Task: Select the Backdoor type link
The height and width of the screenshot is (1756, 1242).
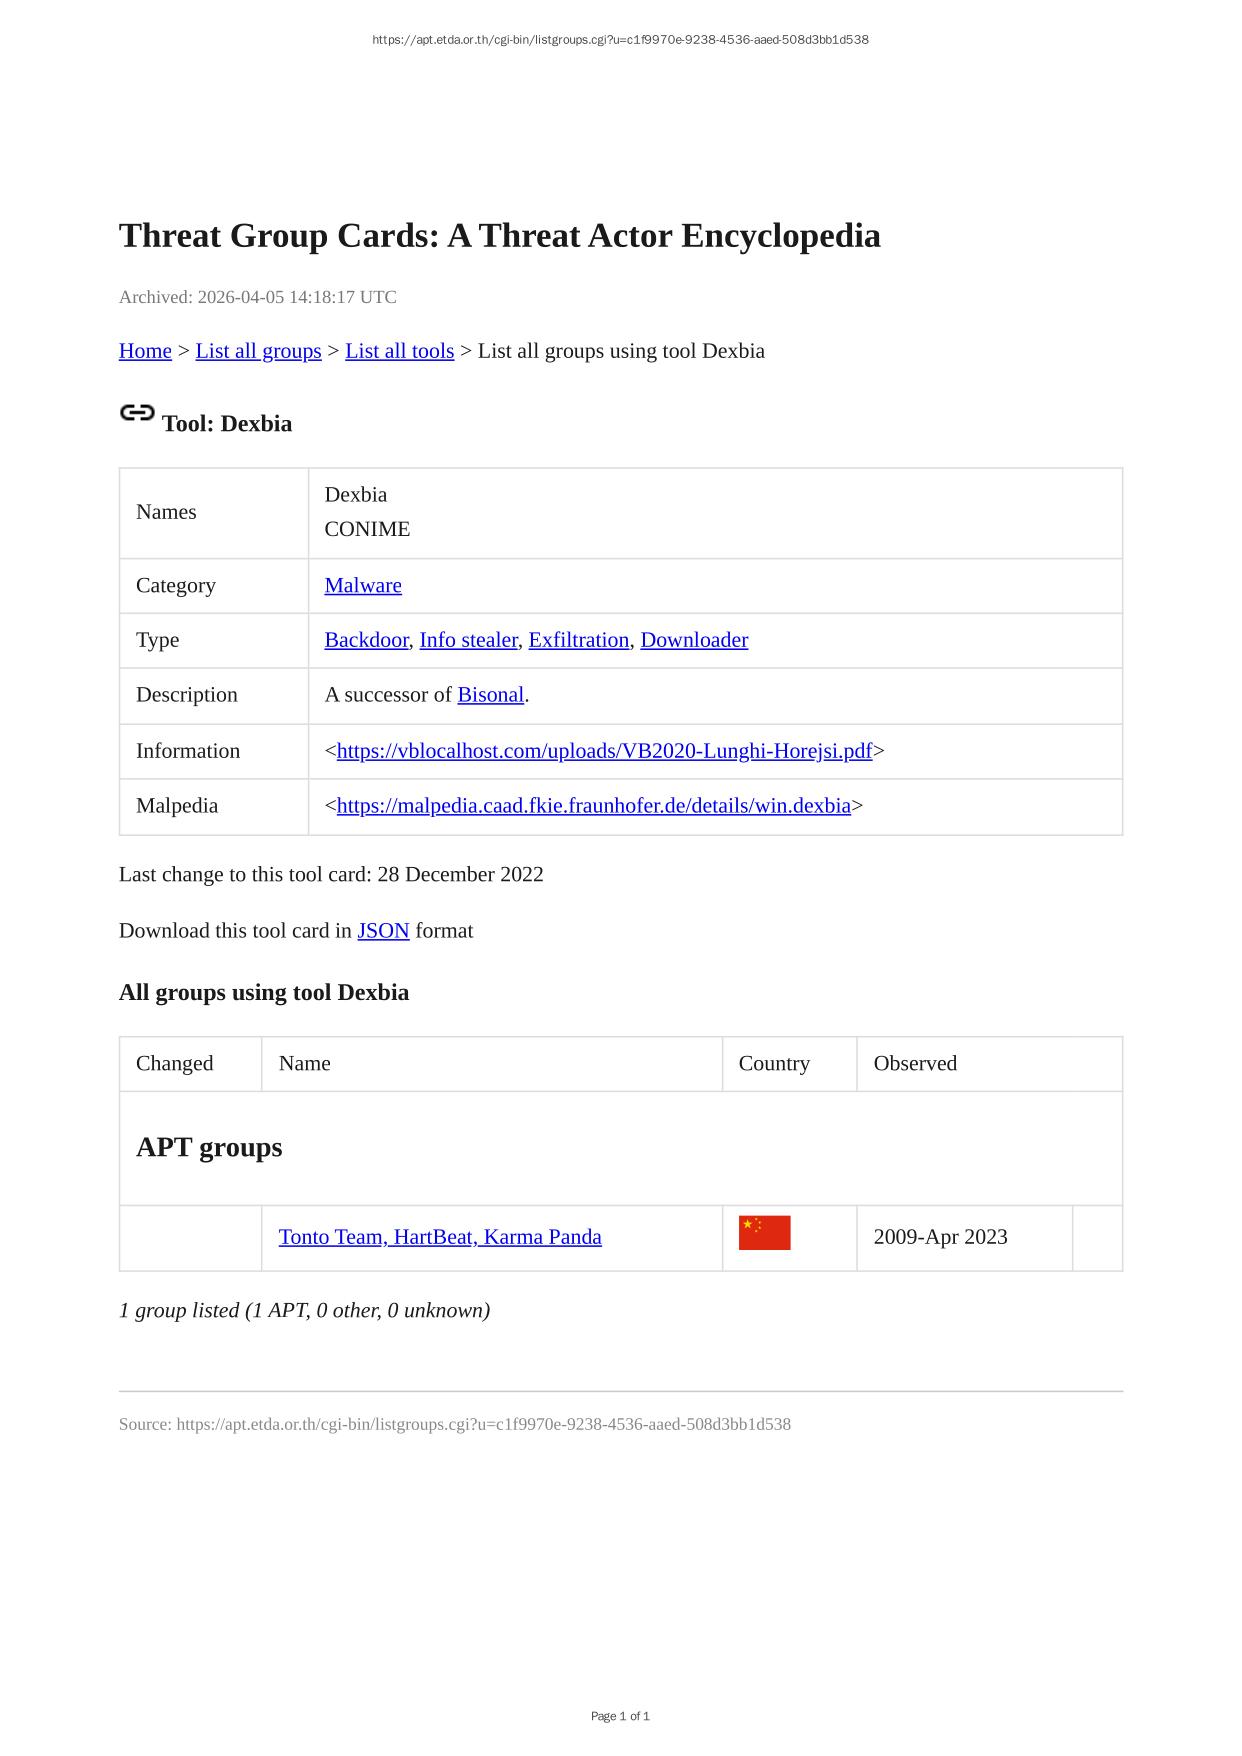Action: [x=366, y=640]
